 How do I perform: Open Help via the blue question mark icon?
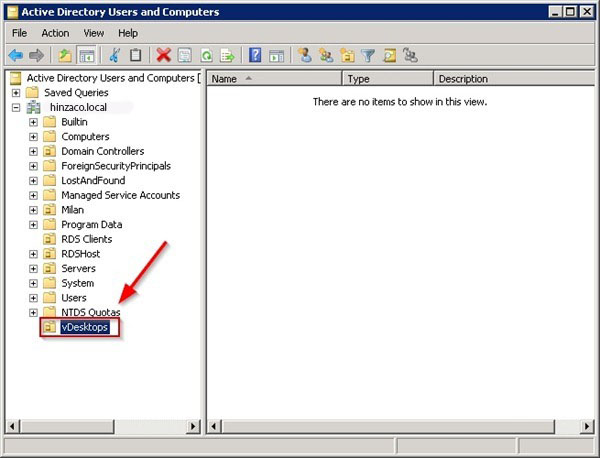(255, 55)
